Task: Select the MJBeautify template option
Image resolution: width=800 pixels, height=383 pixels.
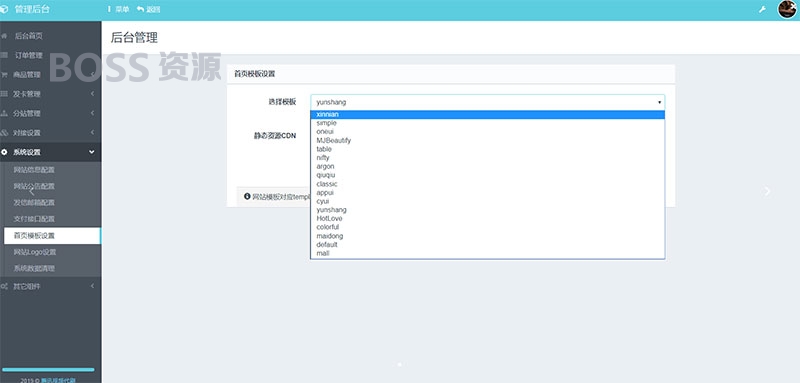Action: click(x=487, y=140)
